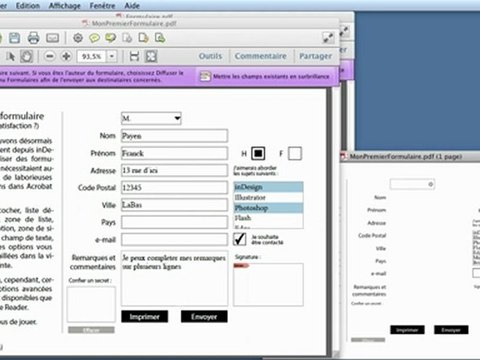Click the 93.5% zoom value field
This screenshot has height=360, width=480.
click(x=92, y=56)
